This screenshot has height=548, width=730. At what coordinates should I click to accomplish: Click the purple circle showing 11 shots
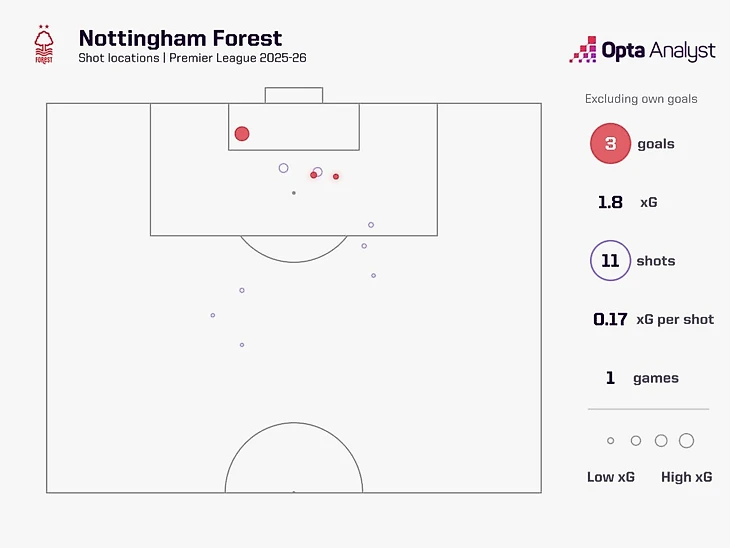pyautogui.click(x=610, y=260)
